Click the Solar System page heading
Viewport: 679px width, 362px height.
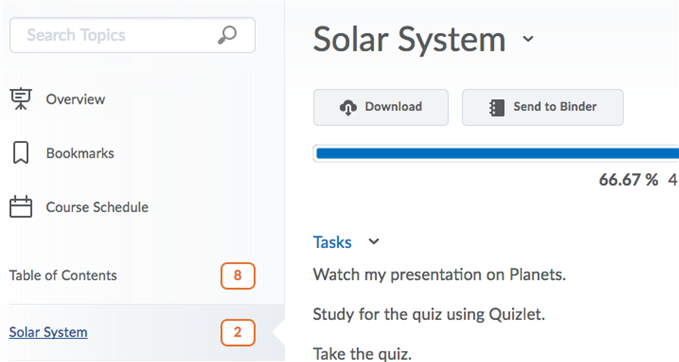410,39
